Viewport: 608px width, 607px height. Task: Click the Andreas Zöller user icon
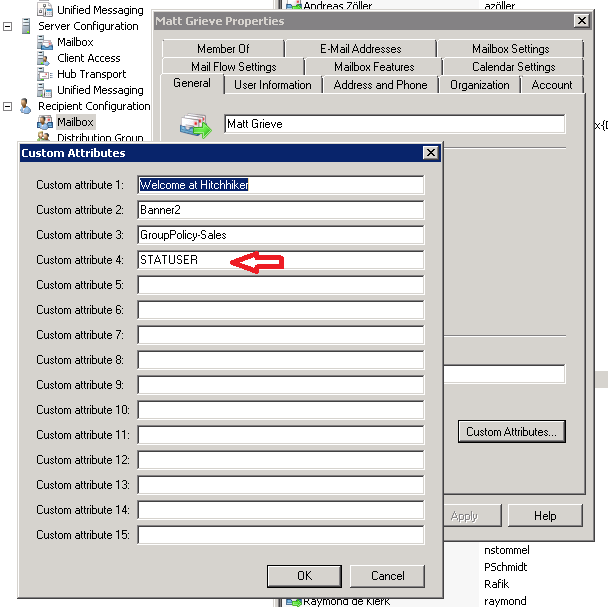coord(294,6)
